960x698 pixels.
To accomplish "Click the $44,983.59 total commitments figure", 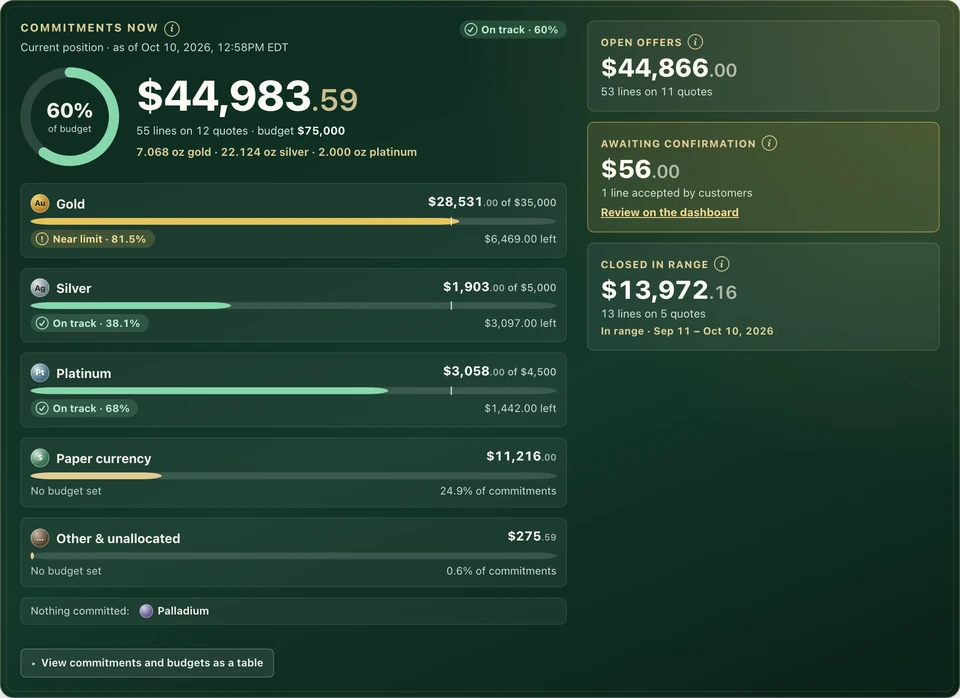I will (x=247, y=97).
